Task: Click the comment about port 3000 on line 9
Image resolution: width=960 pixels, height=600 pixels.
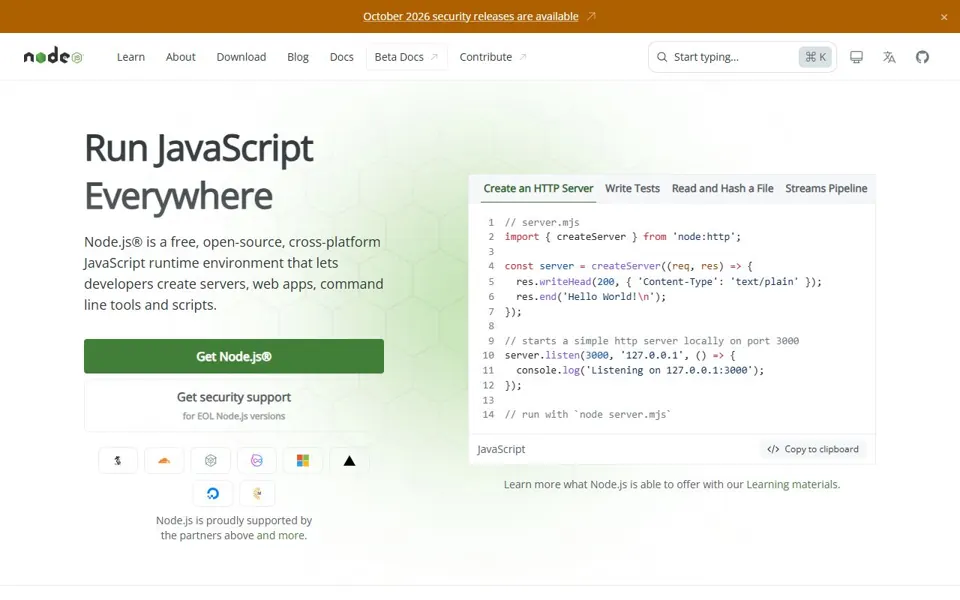Action: click(651, 341)
